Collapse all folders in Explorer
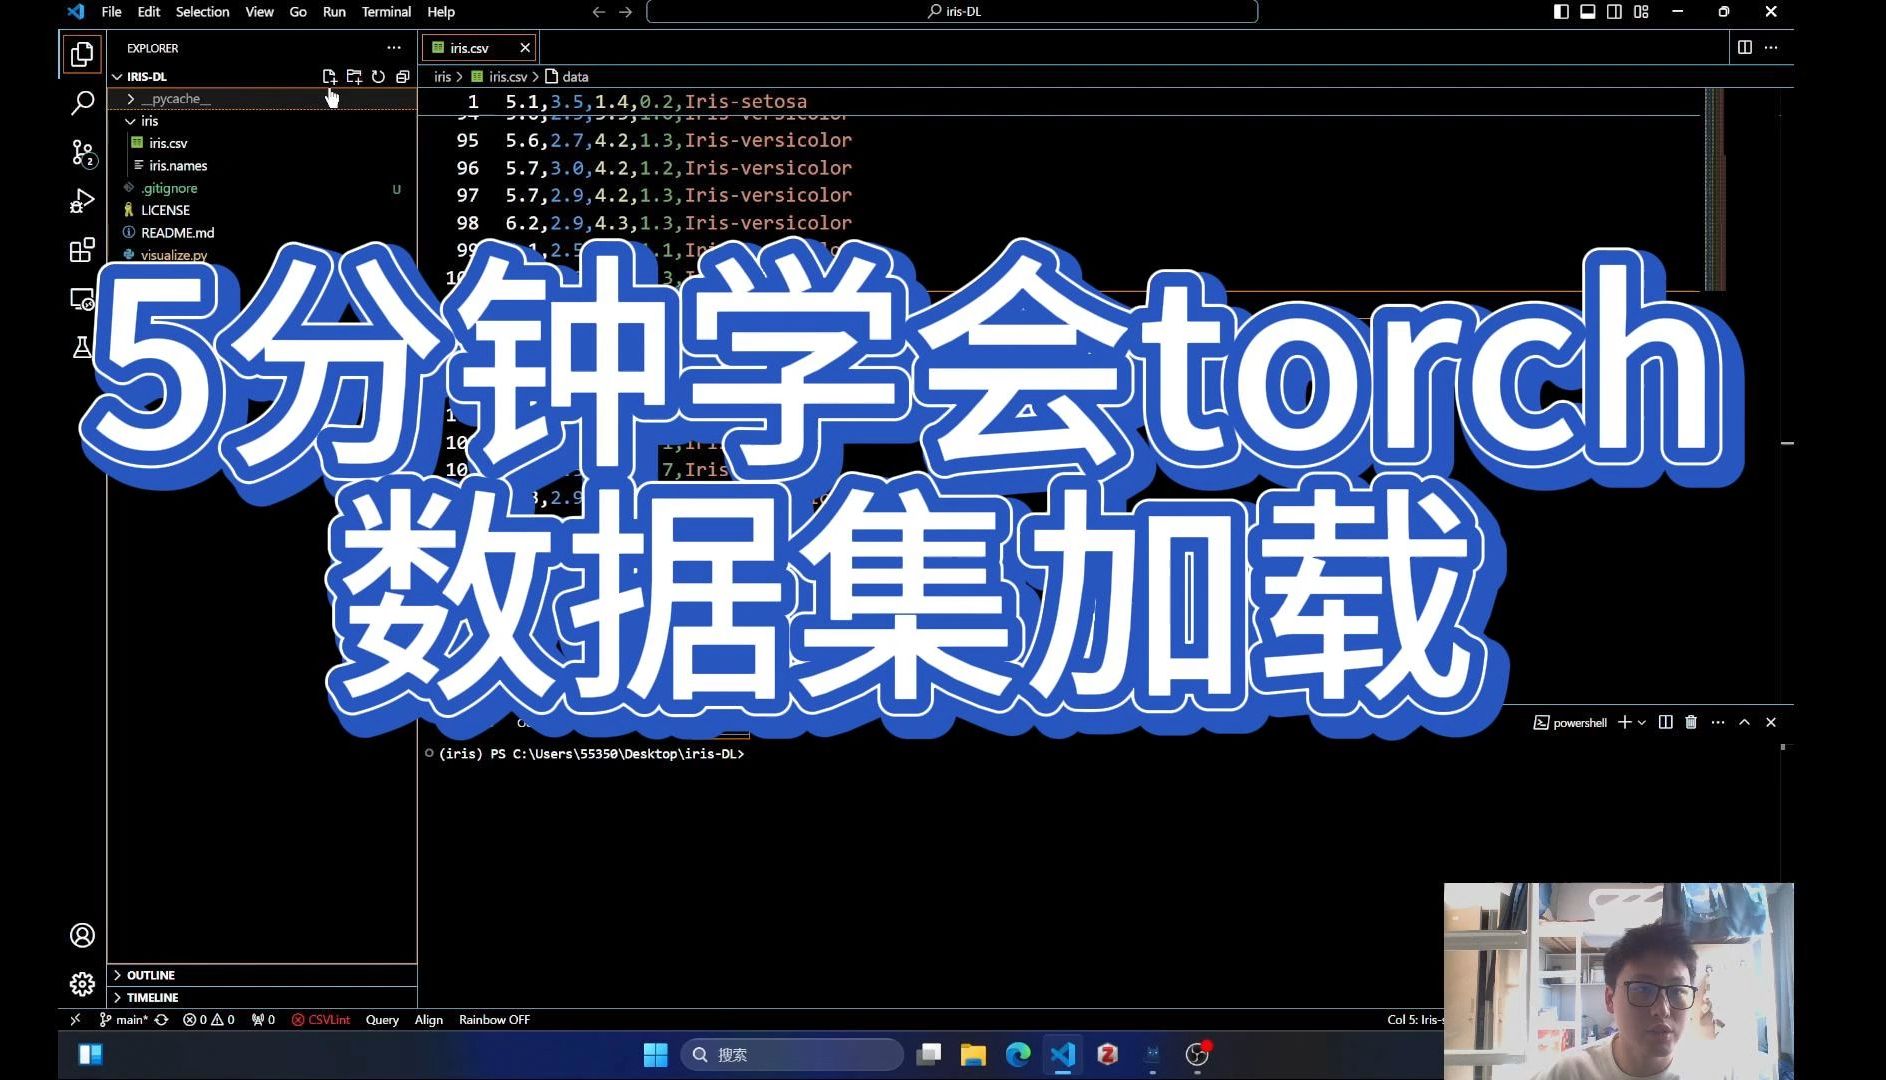The height and width of the screenshot is (1080, 1886). (403, 76)
